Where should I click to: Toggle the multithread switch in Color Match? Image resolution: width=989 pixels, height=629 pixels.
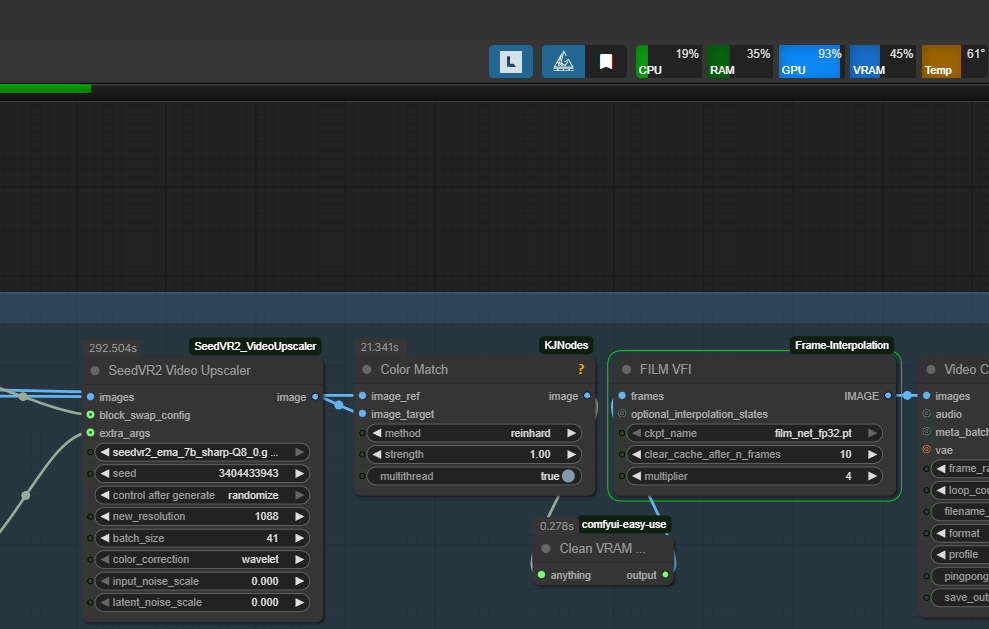[568, 476]
